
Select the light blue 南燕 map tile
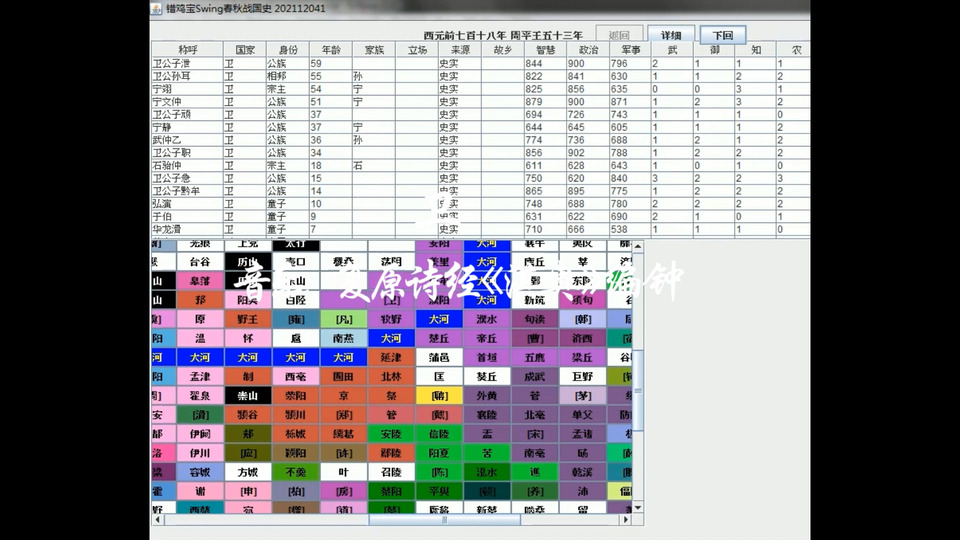coord(343,338)
